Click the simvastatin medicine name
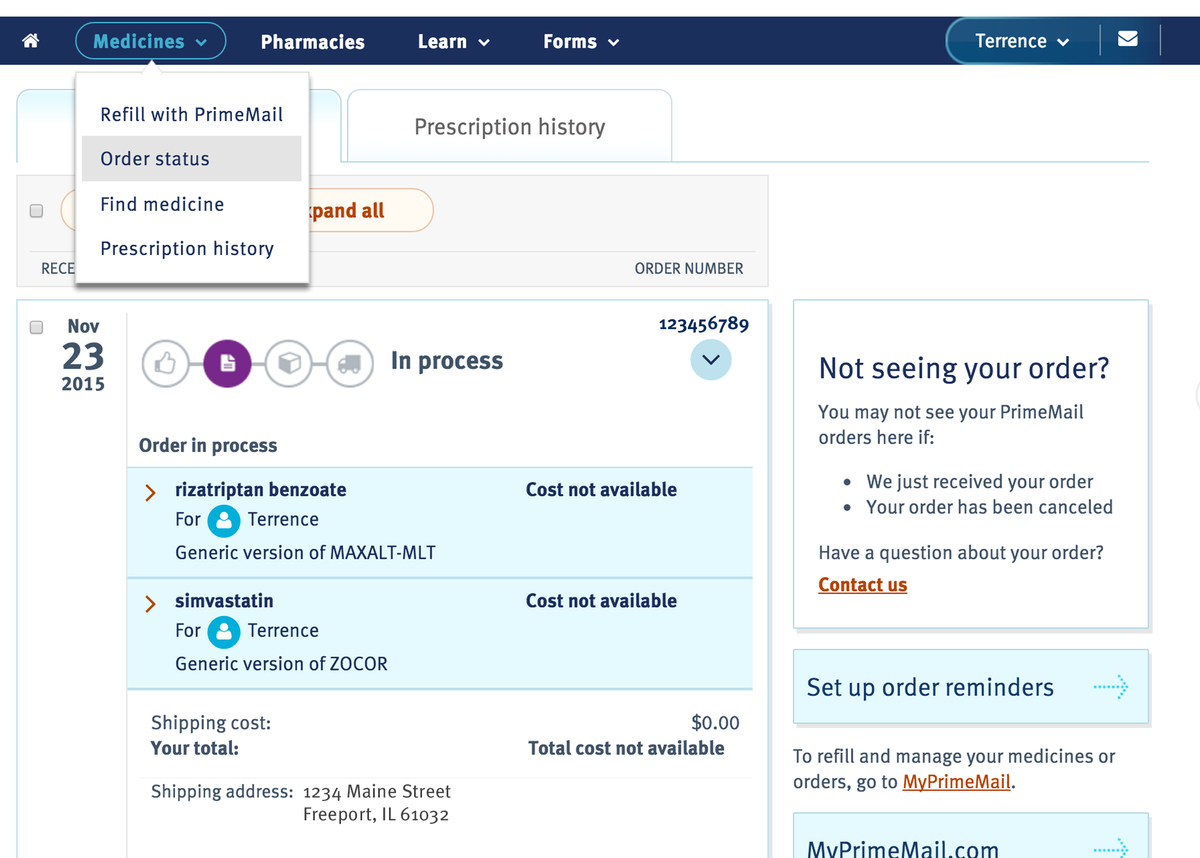 (x=224, y=601)
